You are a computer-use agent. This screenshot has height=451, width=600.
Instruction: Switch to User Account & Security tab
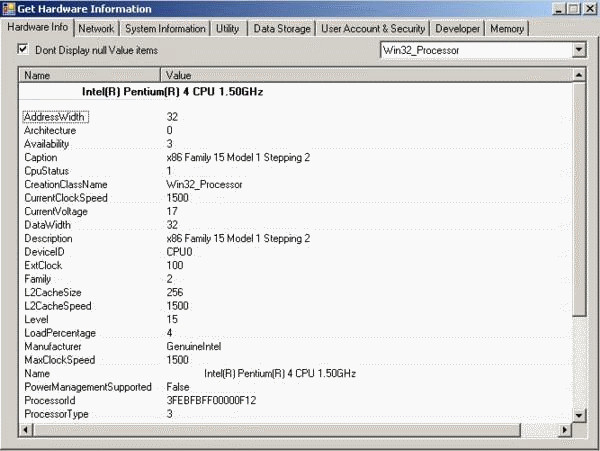click(373, 29)
